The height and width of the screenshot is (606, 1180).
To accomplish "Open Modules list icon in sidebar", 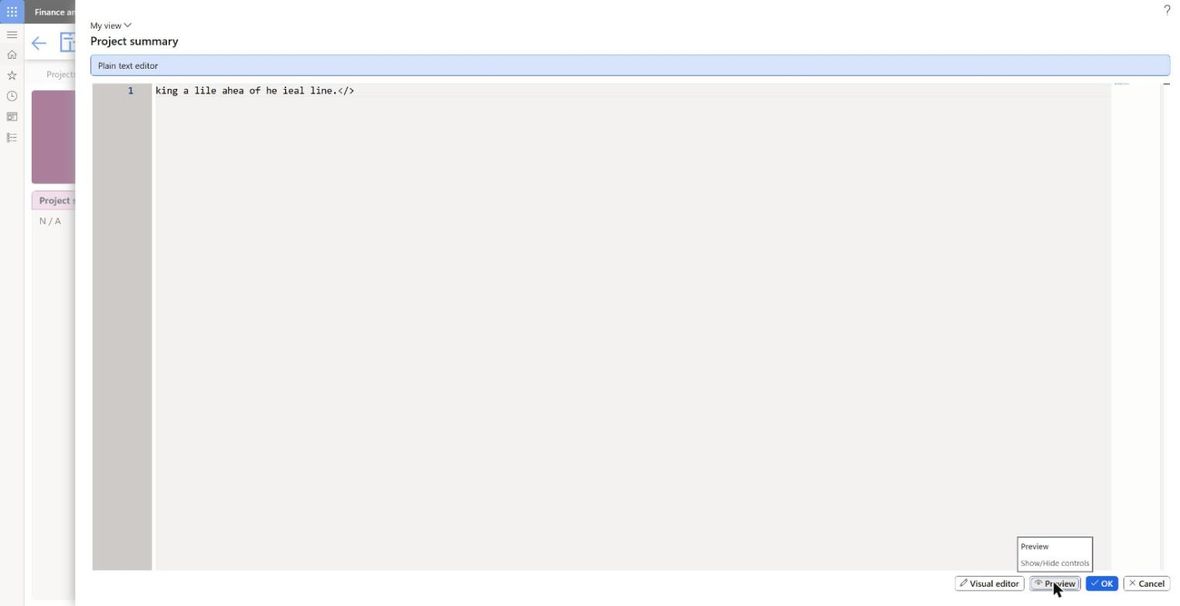I will click(12, 138).
